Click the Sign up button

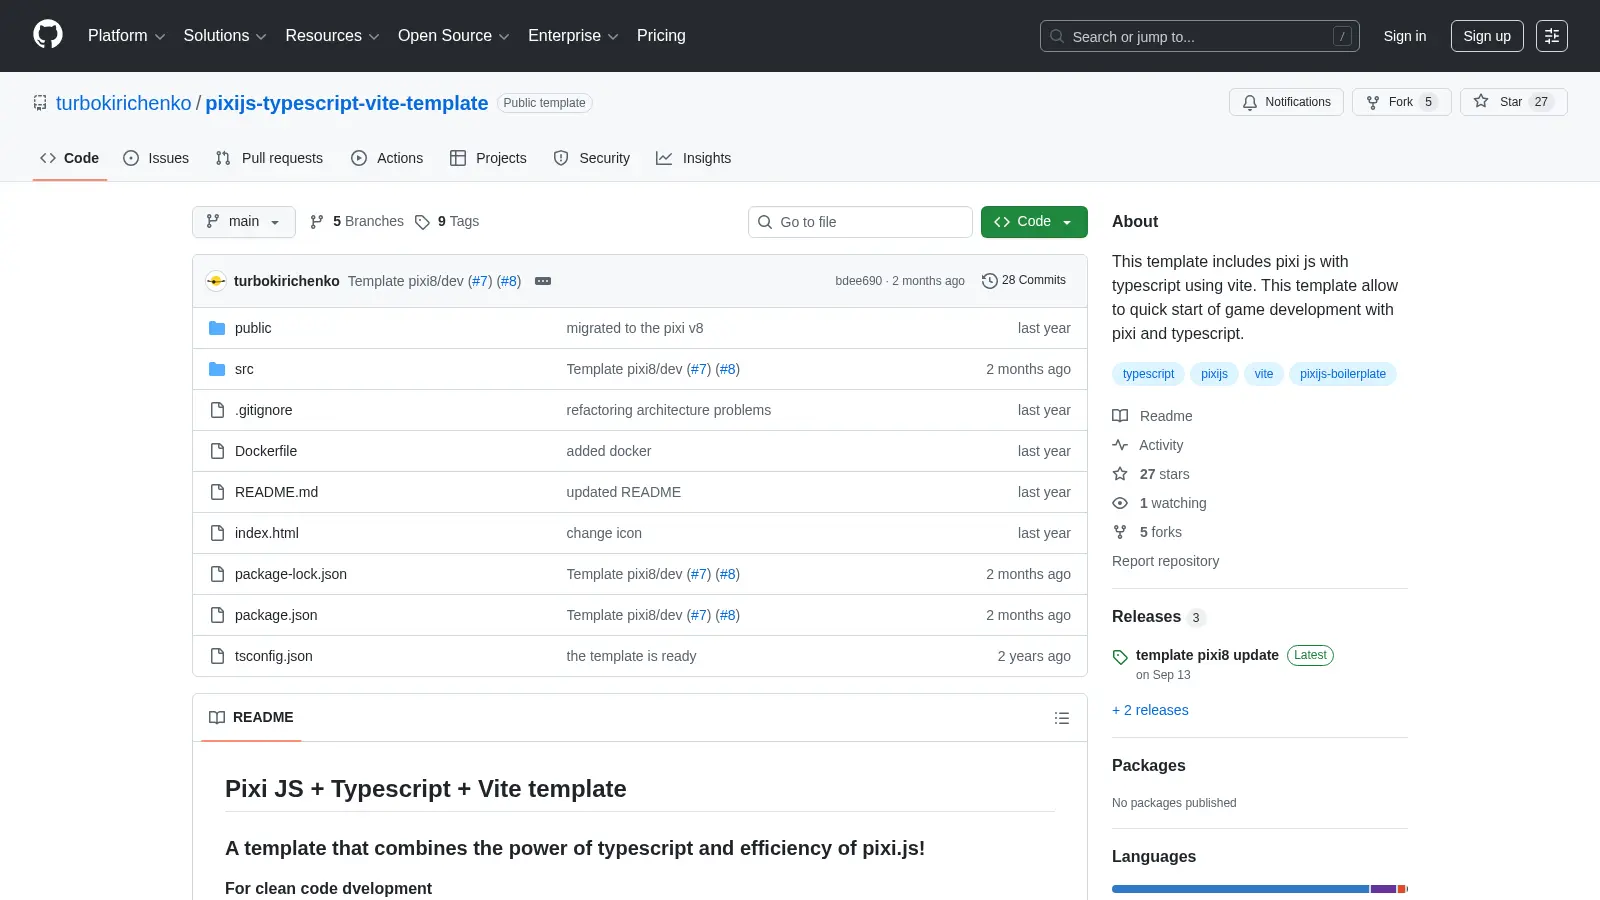pyautogui.click(x=1487, y=36)
